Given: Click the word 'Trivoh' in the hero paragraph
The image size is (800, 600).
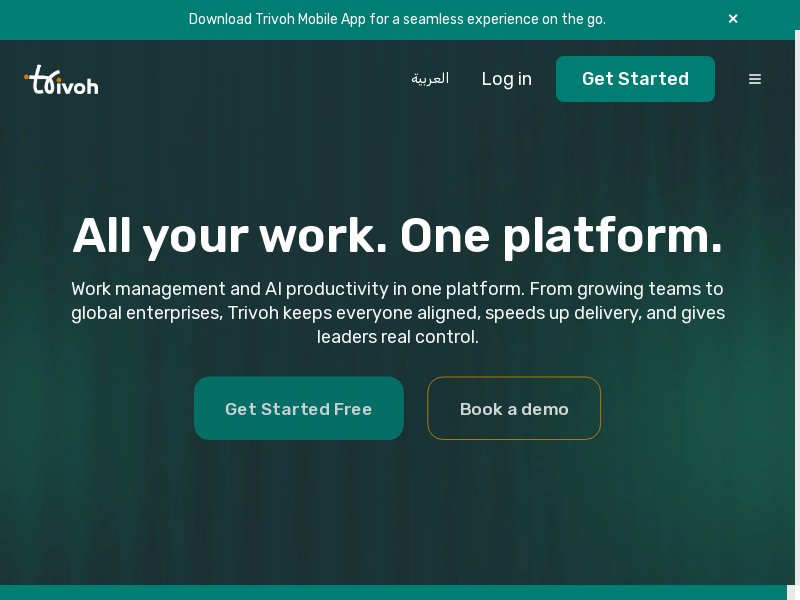Looking at the screenshot, I should [x=252, y=313].
